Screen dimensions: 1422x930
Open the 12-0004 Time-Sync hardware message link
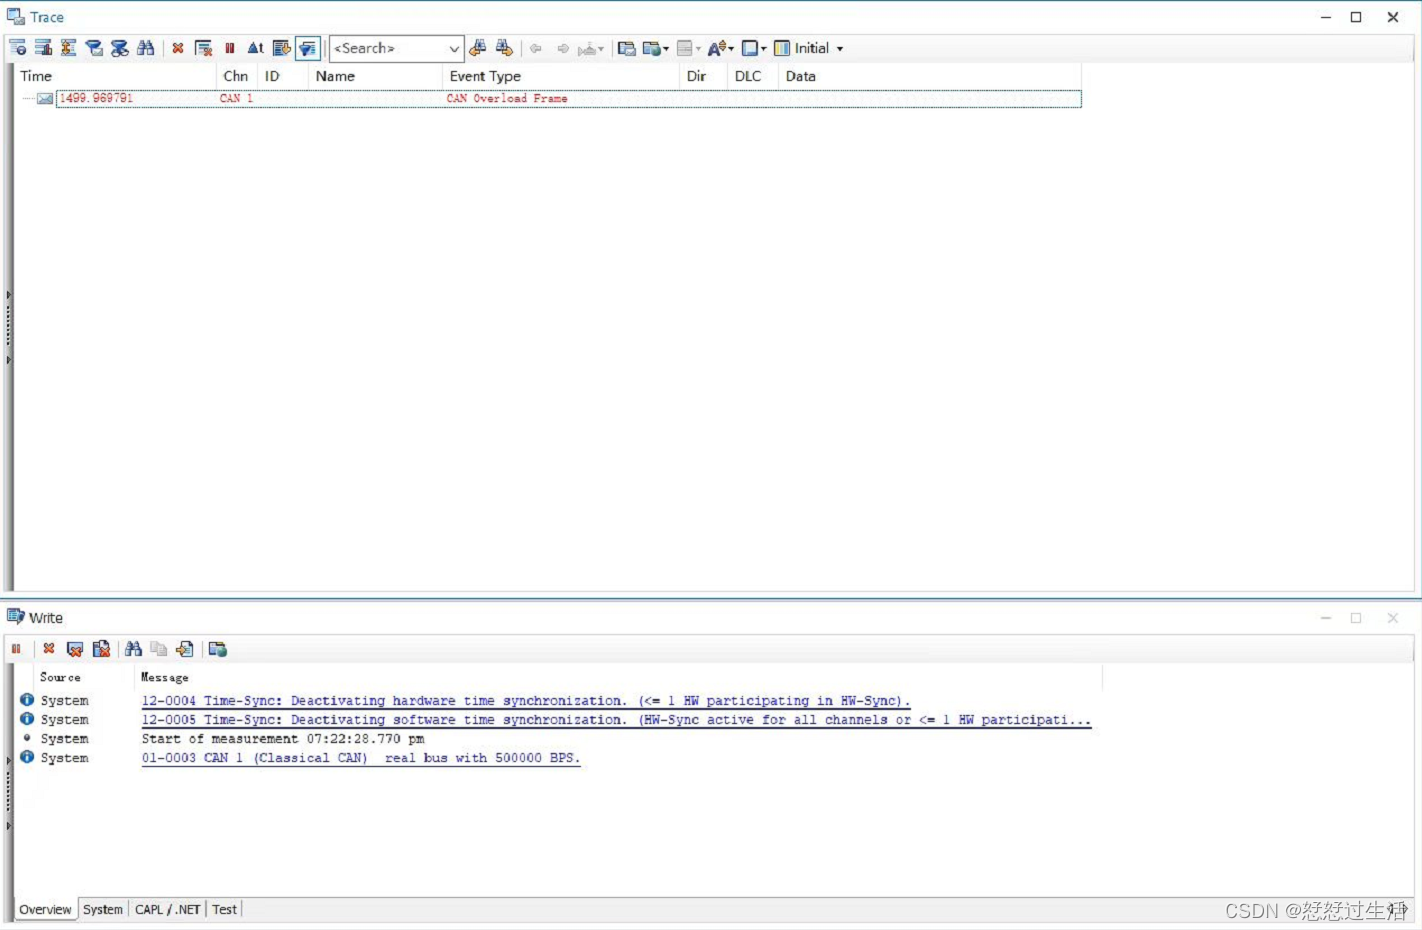coord(526,701)
